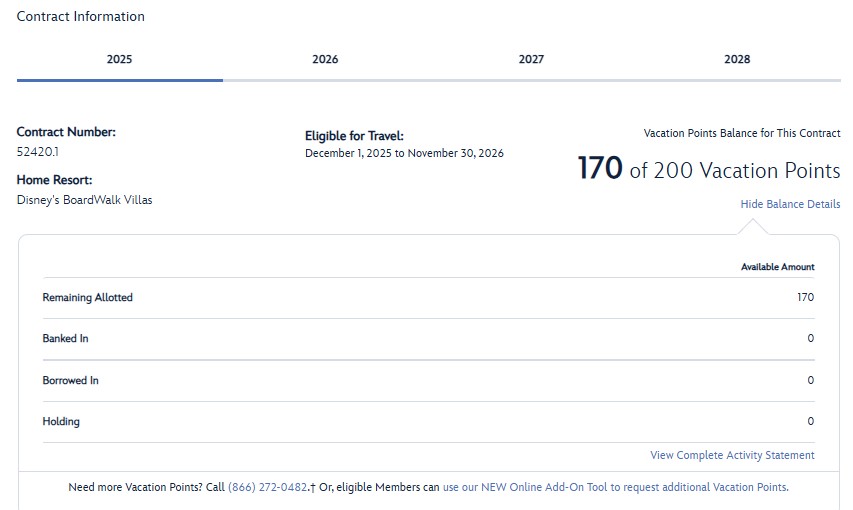853x510 pixels.
Task: Click the Banked In row label
Action: (66, 339)
